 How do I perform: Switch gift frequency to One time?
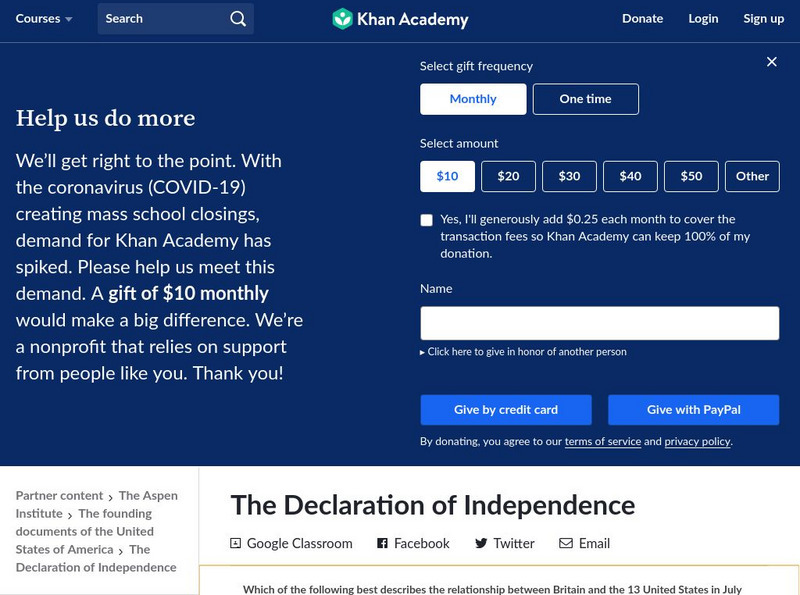pos(587,99)
